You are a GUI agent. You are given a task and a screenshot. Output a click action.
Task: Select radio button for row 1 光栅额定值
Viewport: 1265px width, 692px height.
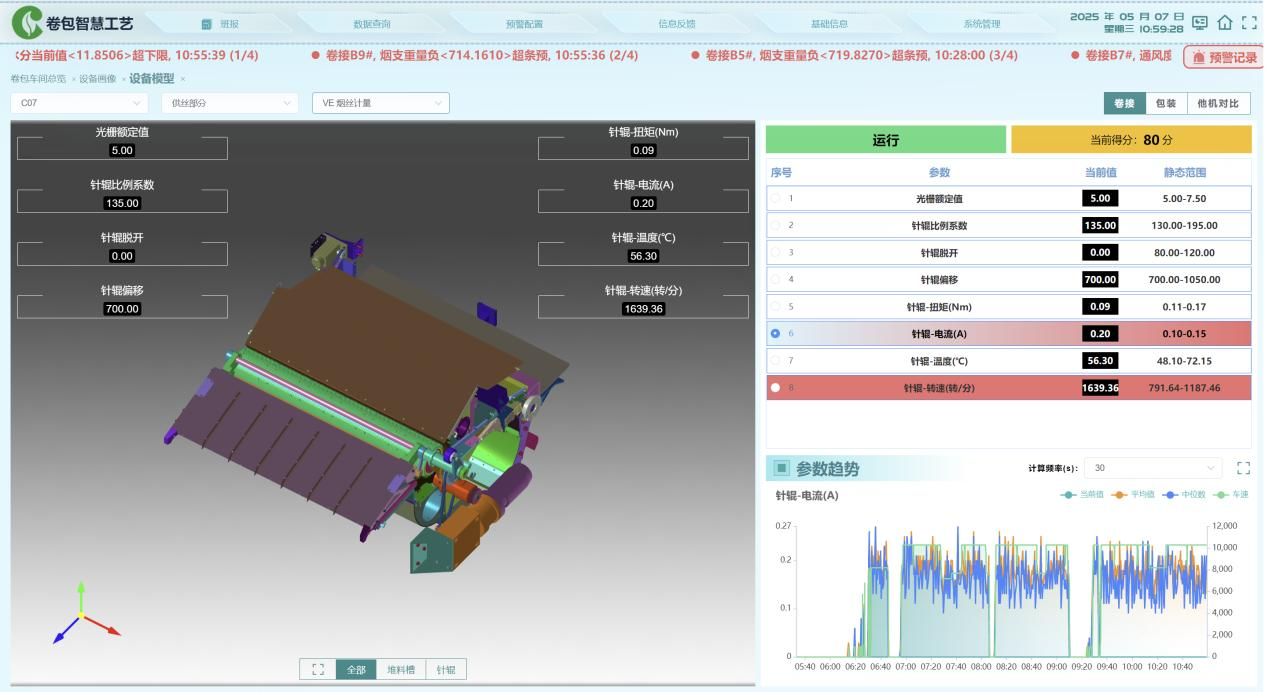click(776, 199)
